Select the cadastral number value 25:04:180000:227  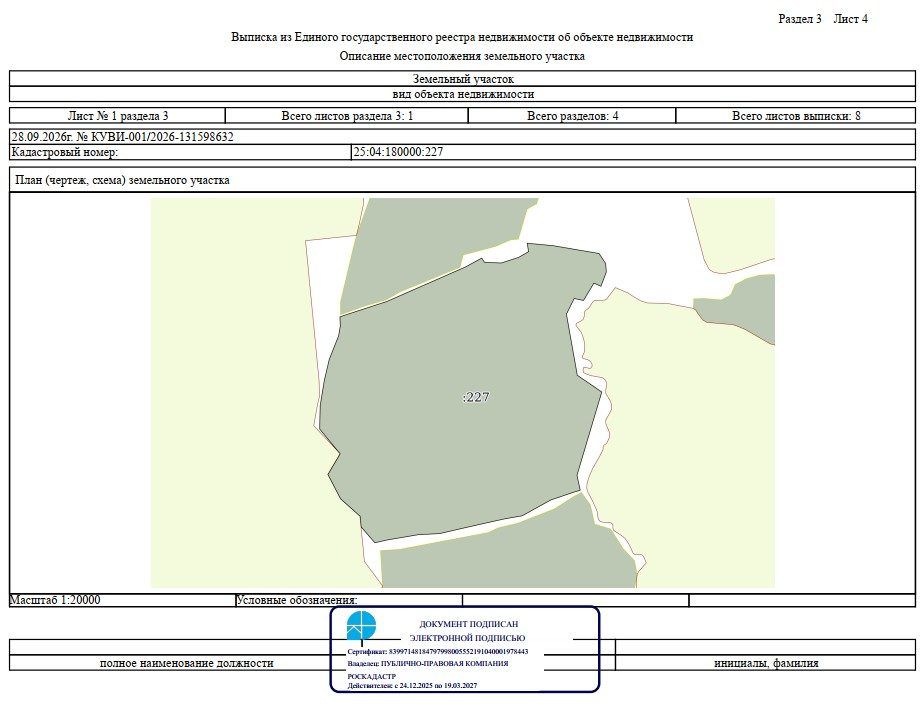coord(398,152)
